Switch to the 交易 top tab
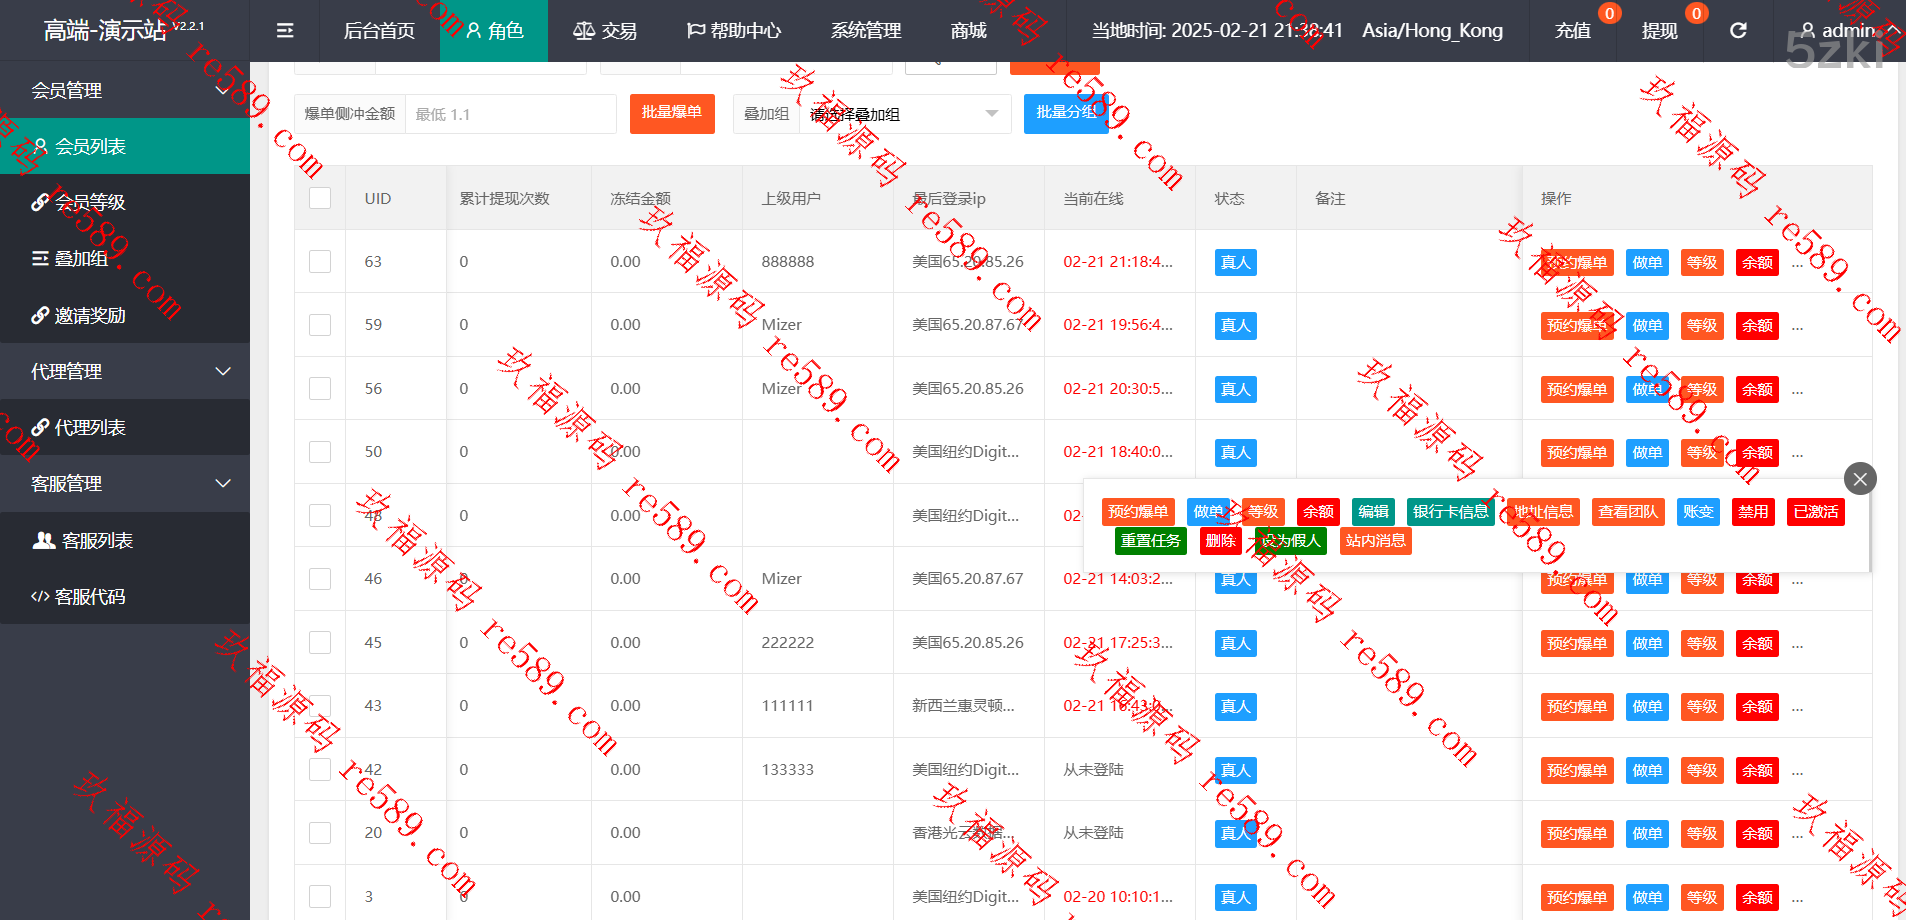Viewport: 1906px width, 920px height. 605,31
